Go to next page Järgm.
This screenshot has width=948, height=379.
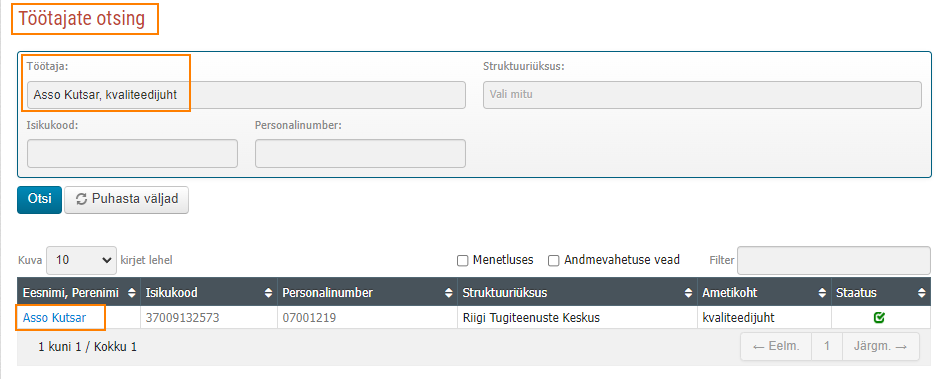(x=880, y=347)
